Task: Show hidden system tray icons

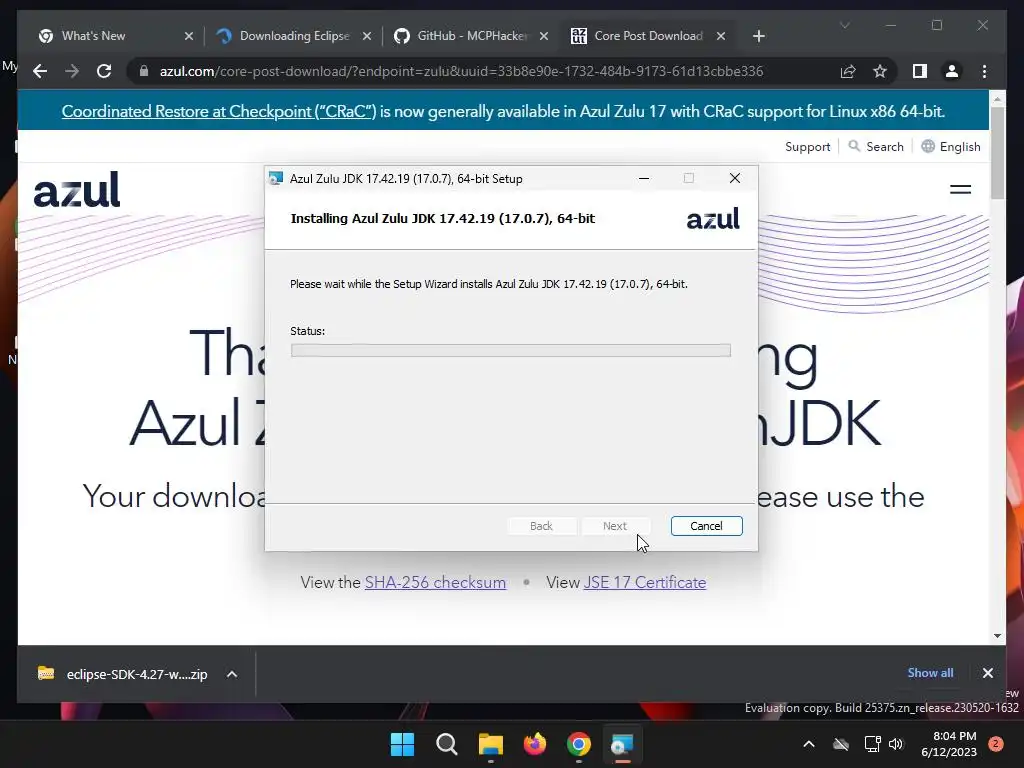Action: [808, 744]
